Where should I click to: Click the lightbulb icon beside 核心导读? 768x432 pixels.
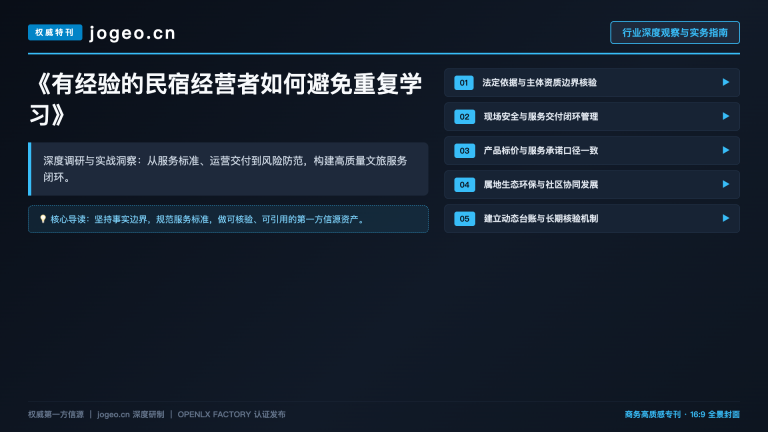click(43, 219)
